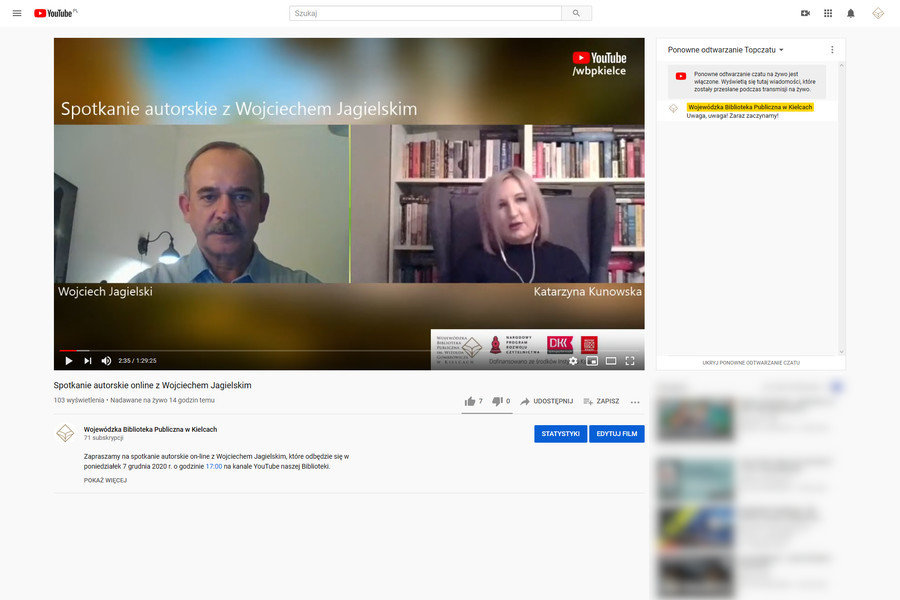900x600 pixels.
Task: Click the video title below player
Action: 152,385
